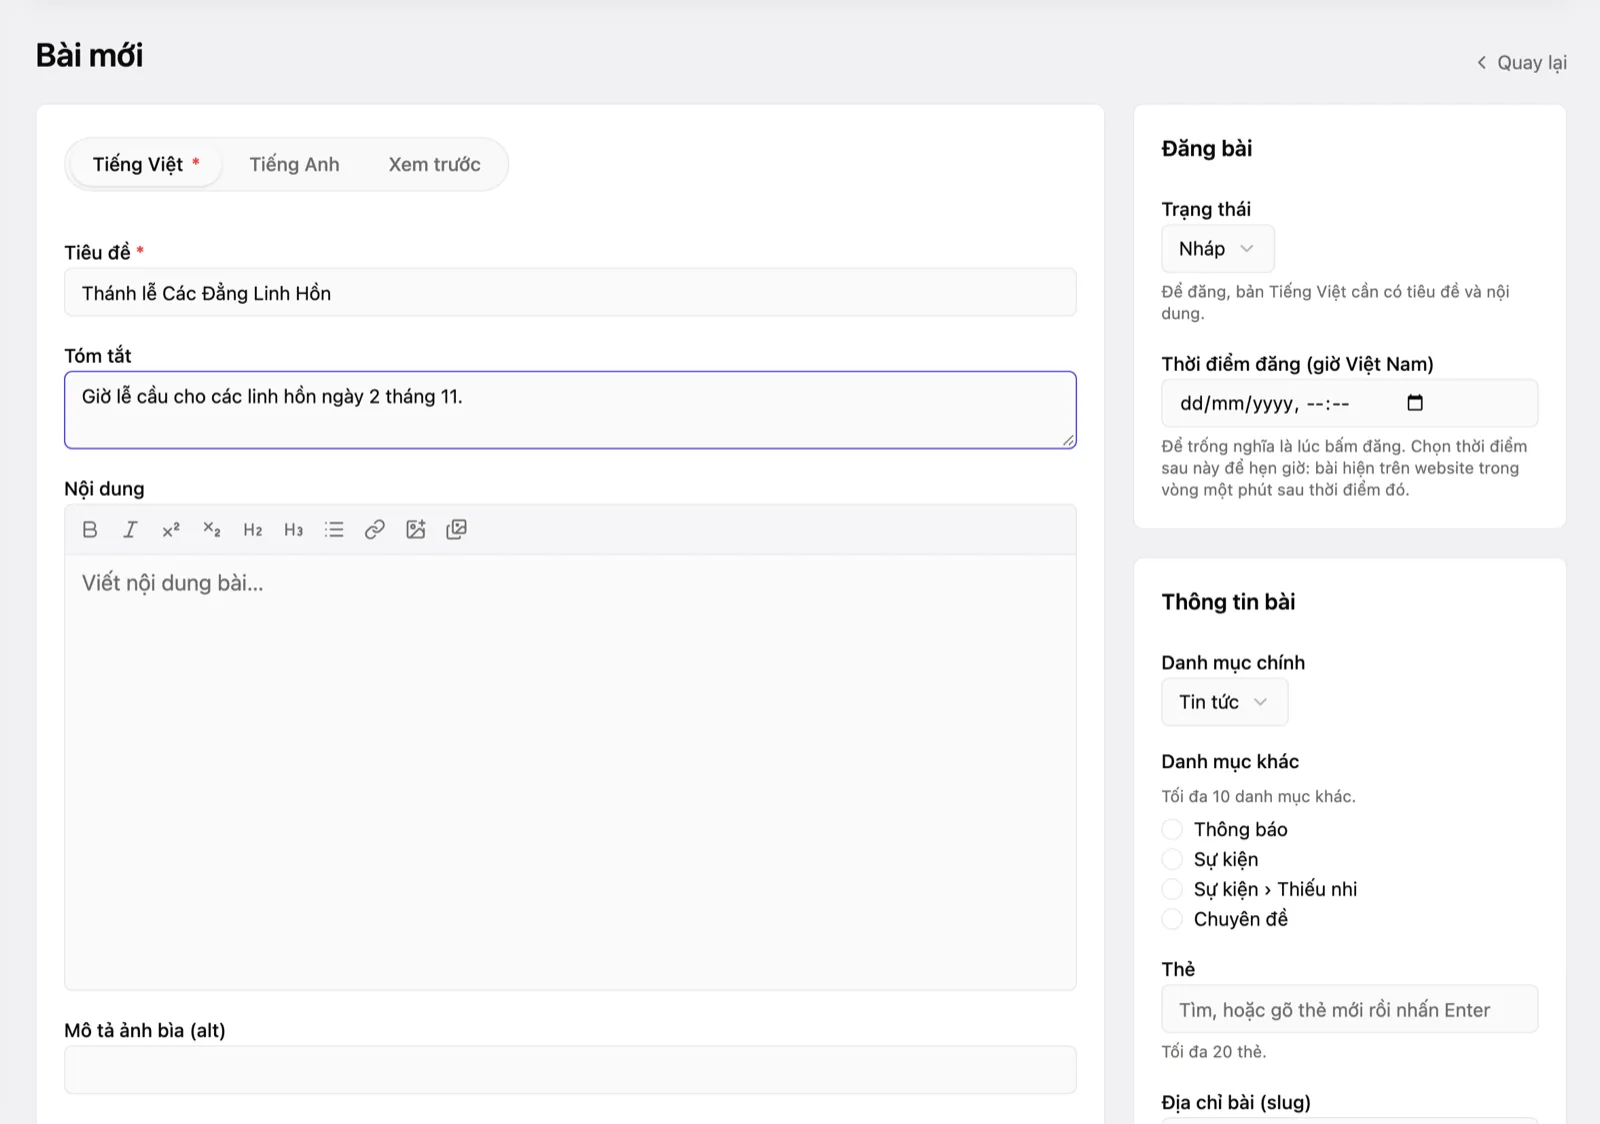Check the Sự kiện › Thiếu nhi category
Viewport: 1600px width, 1124px height.
click(x=1172, y=889)
